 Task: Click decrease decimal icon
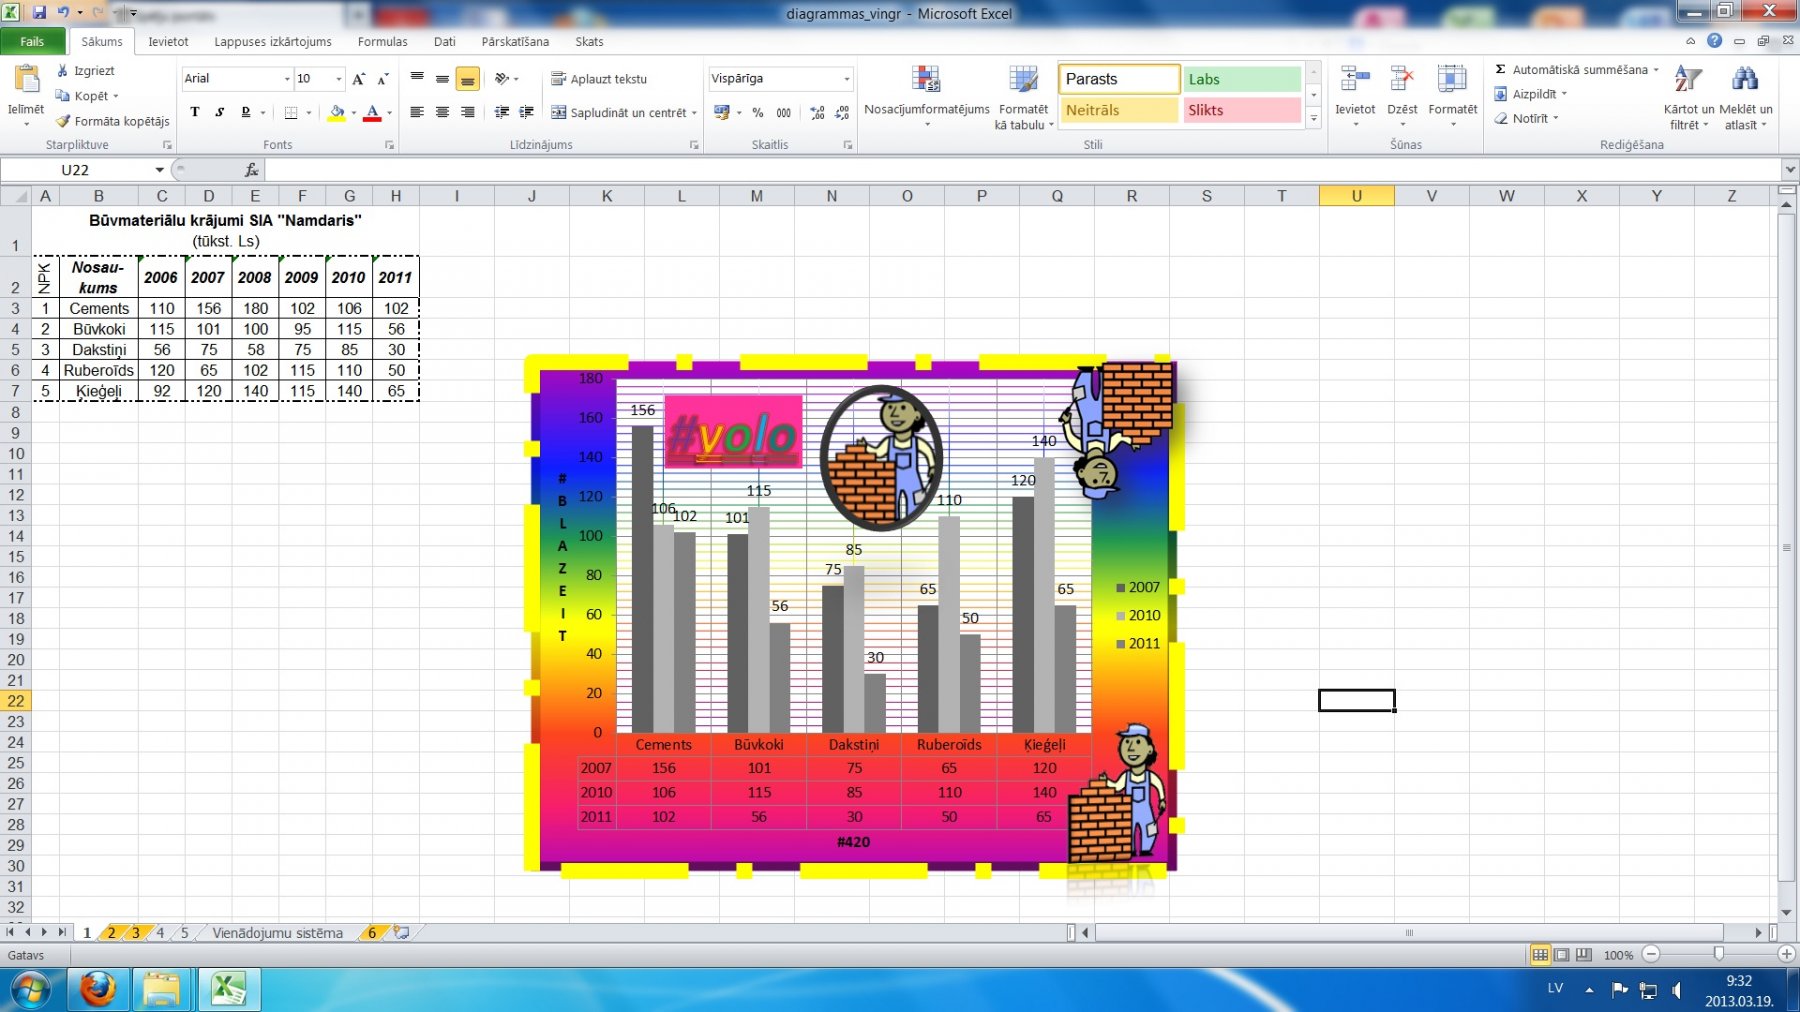[x=842, y=112]
